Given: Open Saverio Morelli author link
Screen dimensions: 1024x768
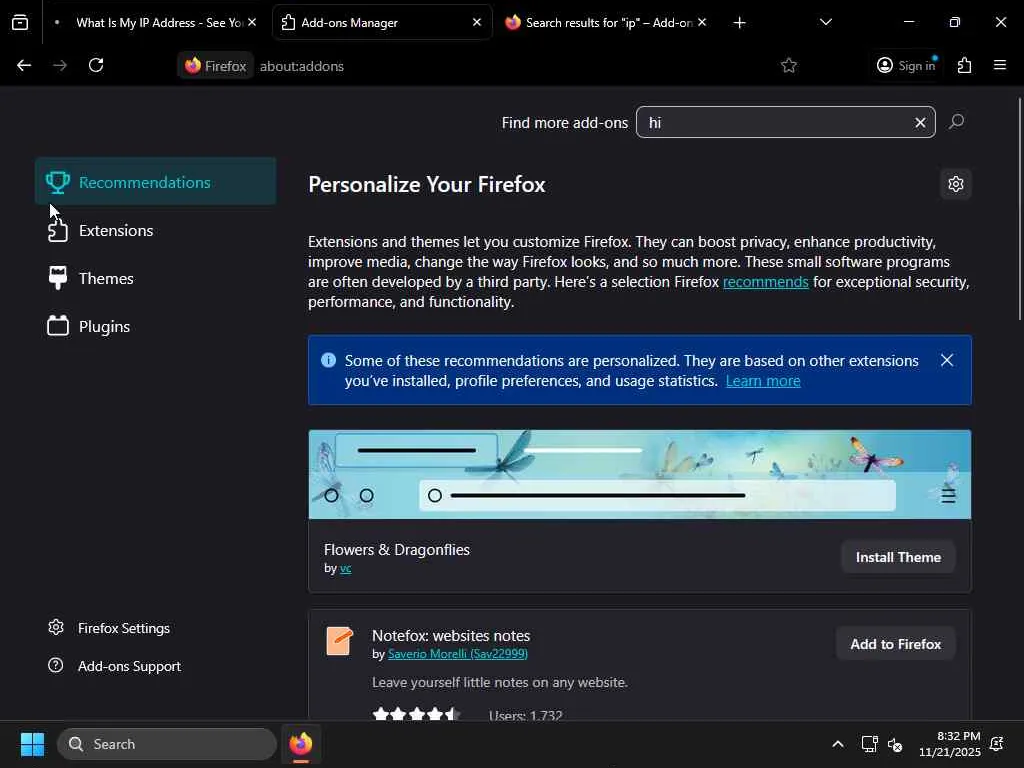Looking at the screenshot, I should point(458,654).
